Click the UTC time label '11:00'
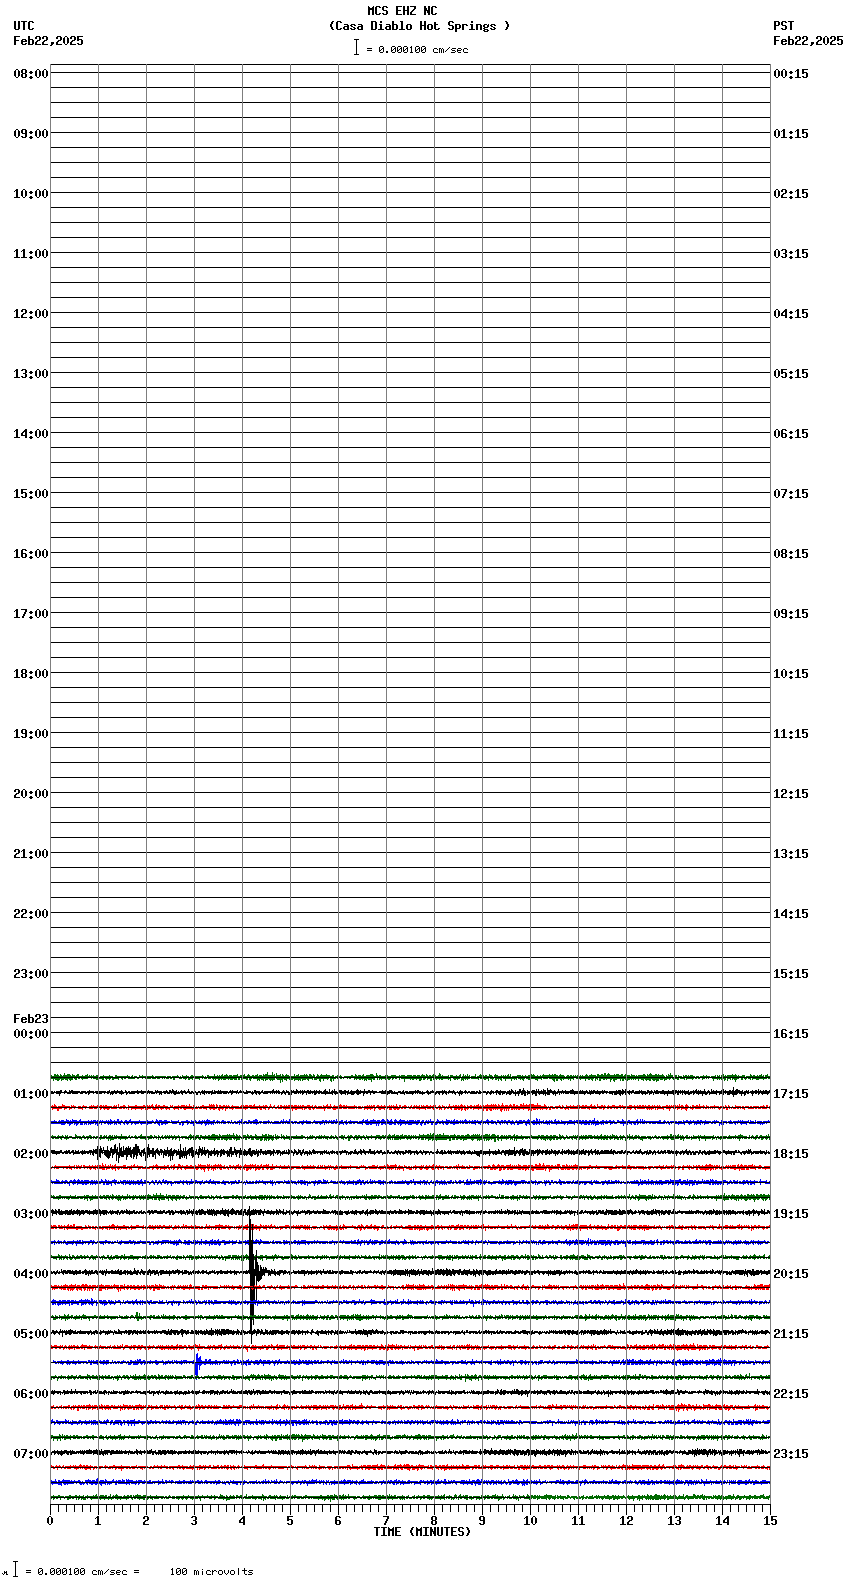The height and width of the screenshot is (1584, 850). coord(31,254)
